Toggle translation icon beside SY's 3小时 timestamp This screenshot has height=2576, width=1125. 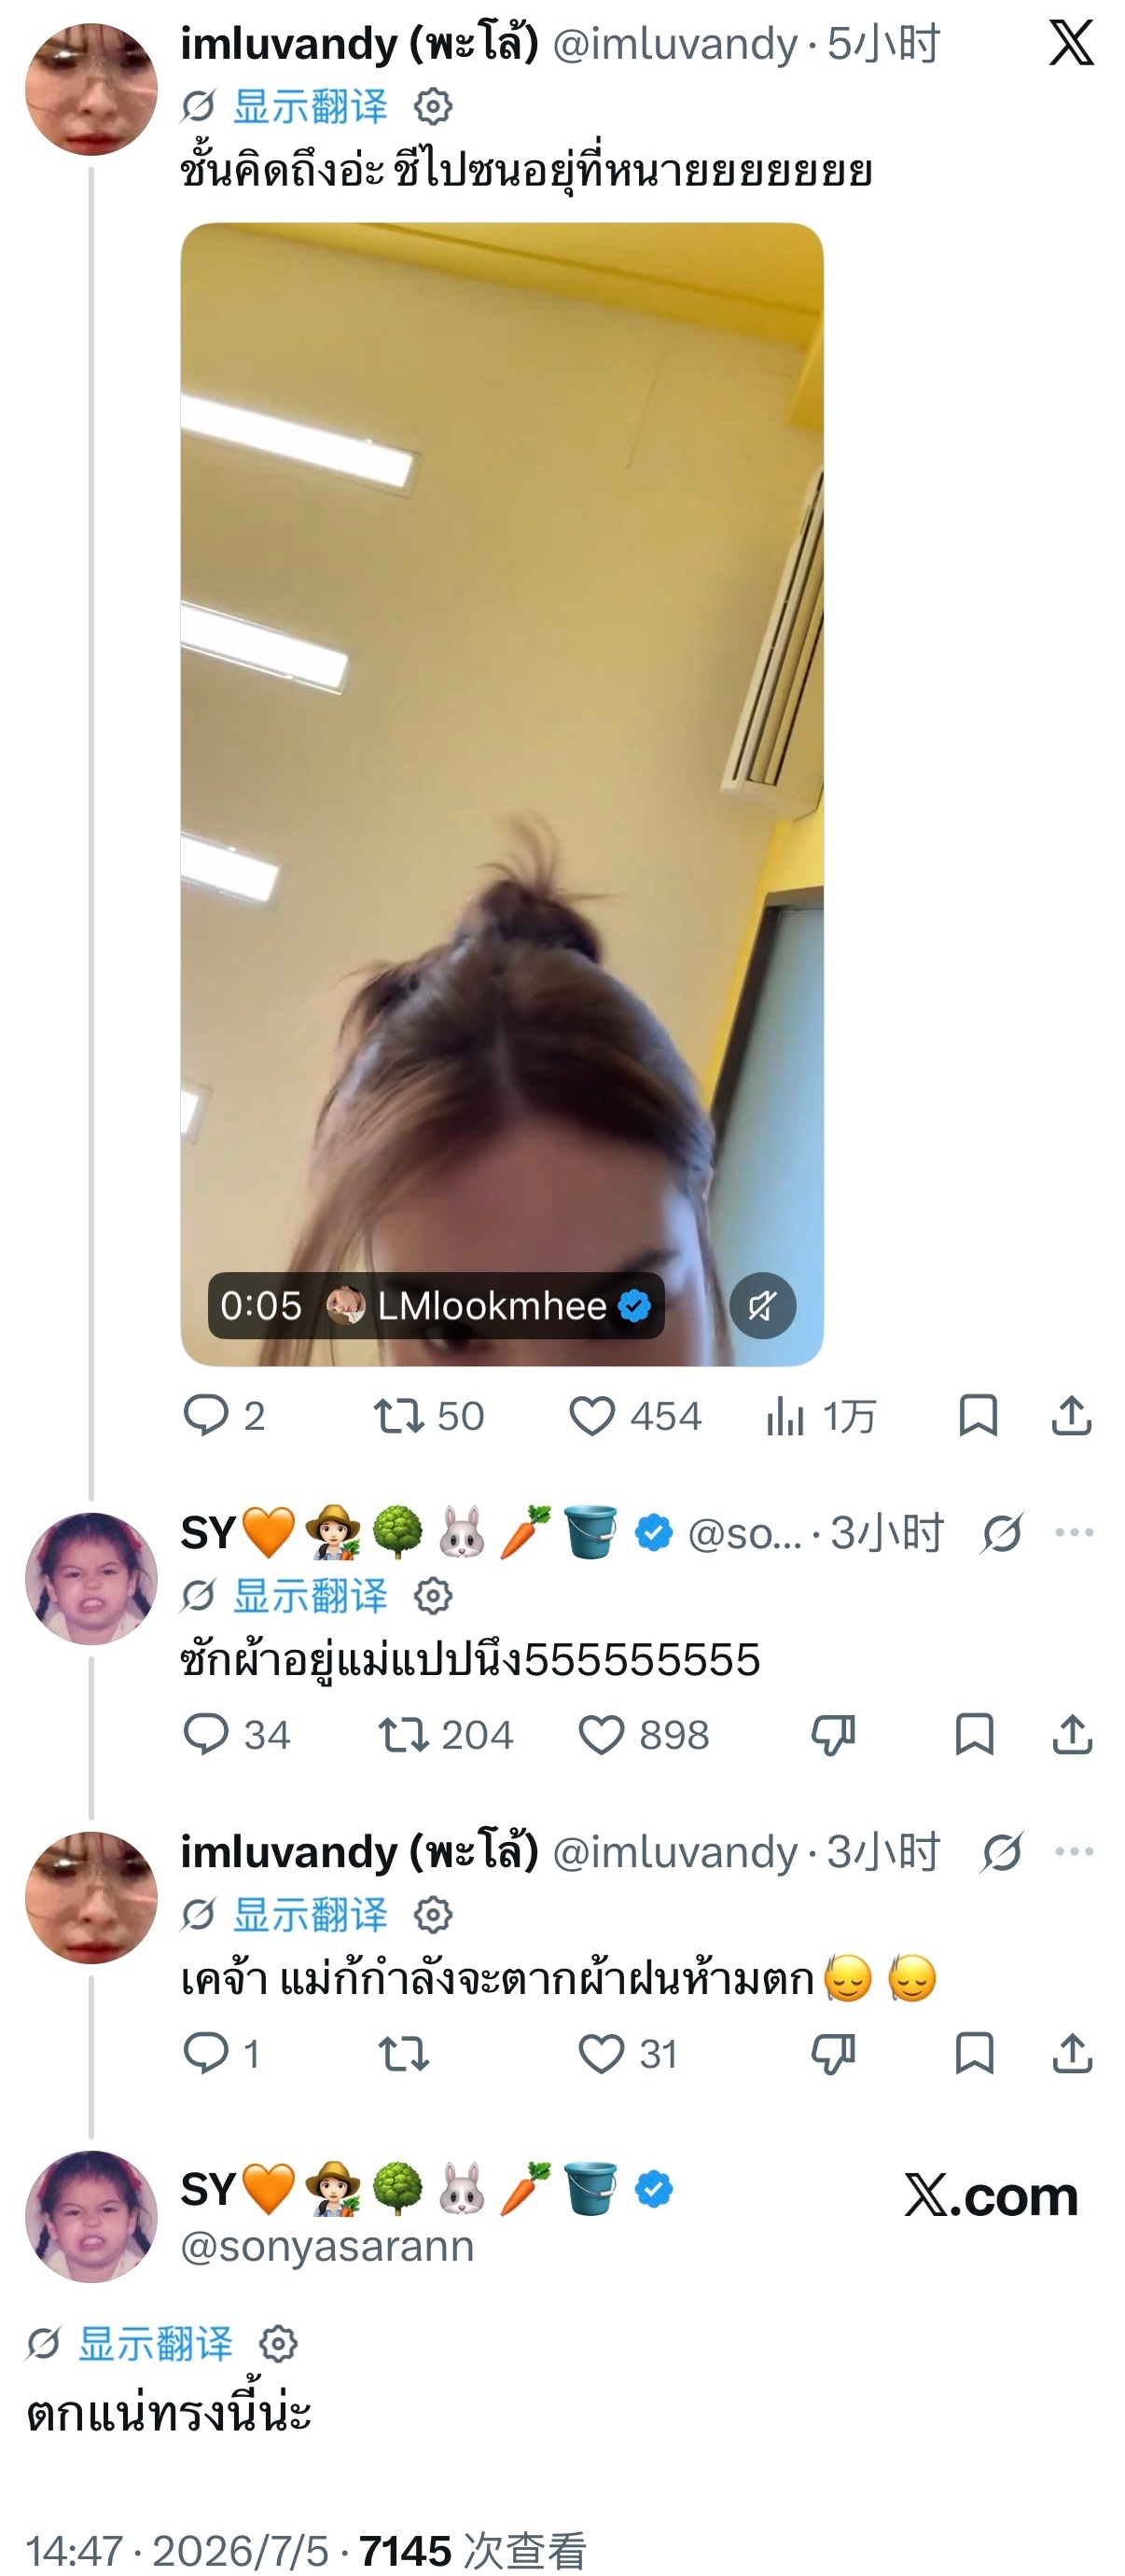(x=1001, y=1533)
